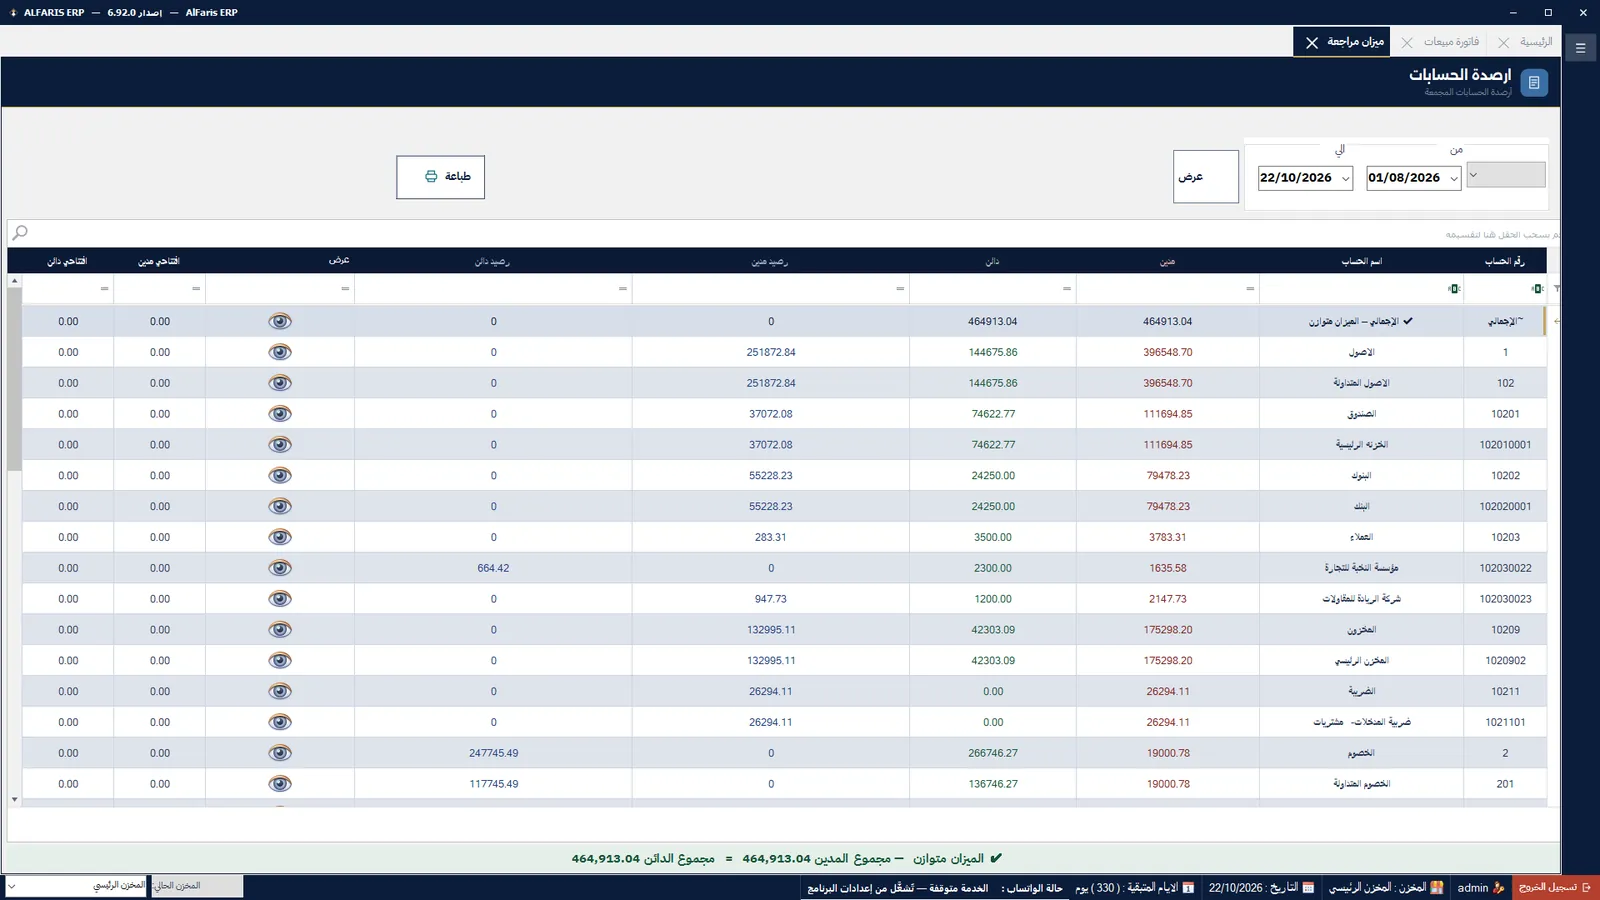
Task: Open equals filter operator for افتتاحي مدين column
Action: [196, 289]
